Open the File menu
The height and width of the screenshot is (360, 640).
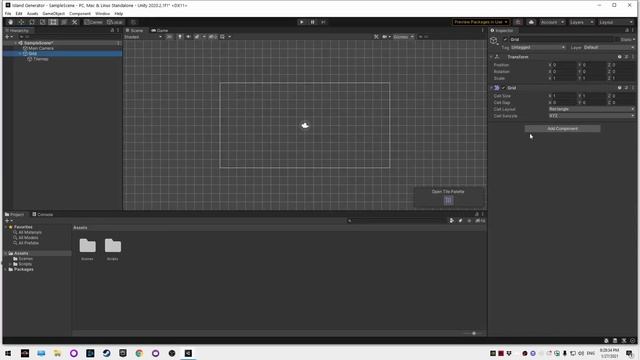[8, 13]
